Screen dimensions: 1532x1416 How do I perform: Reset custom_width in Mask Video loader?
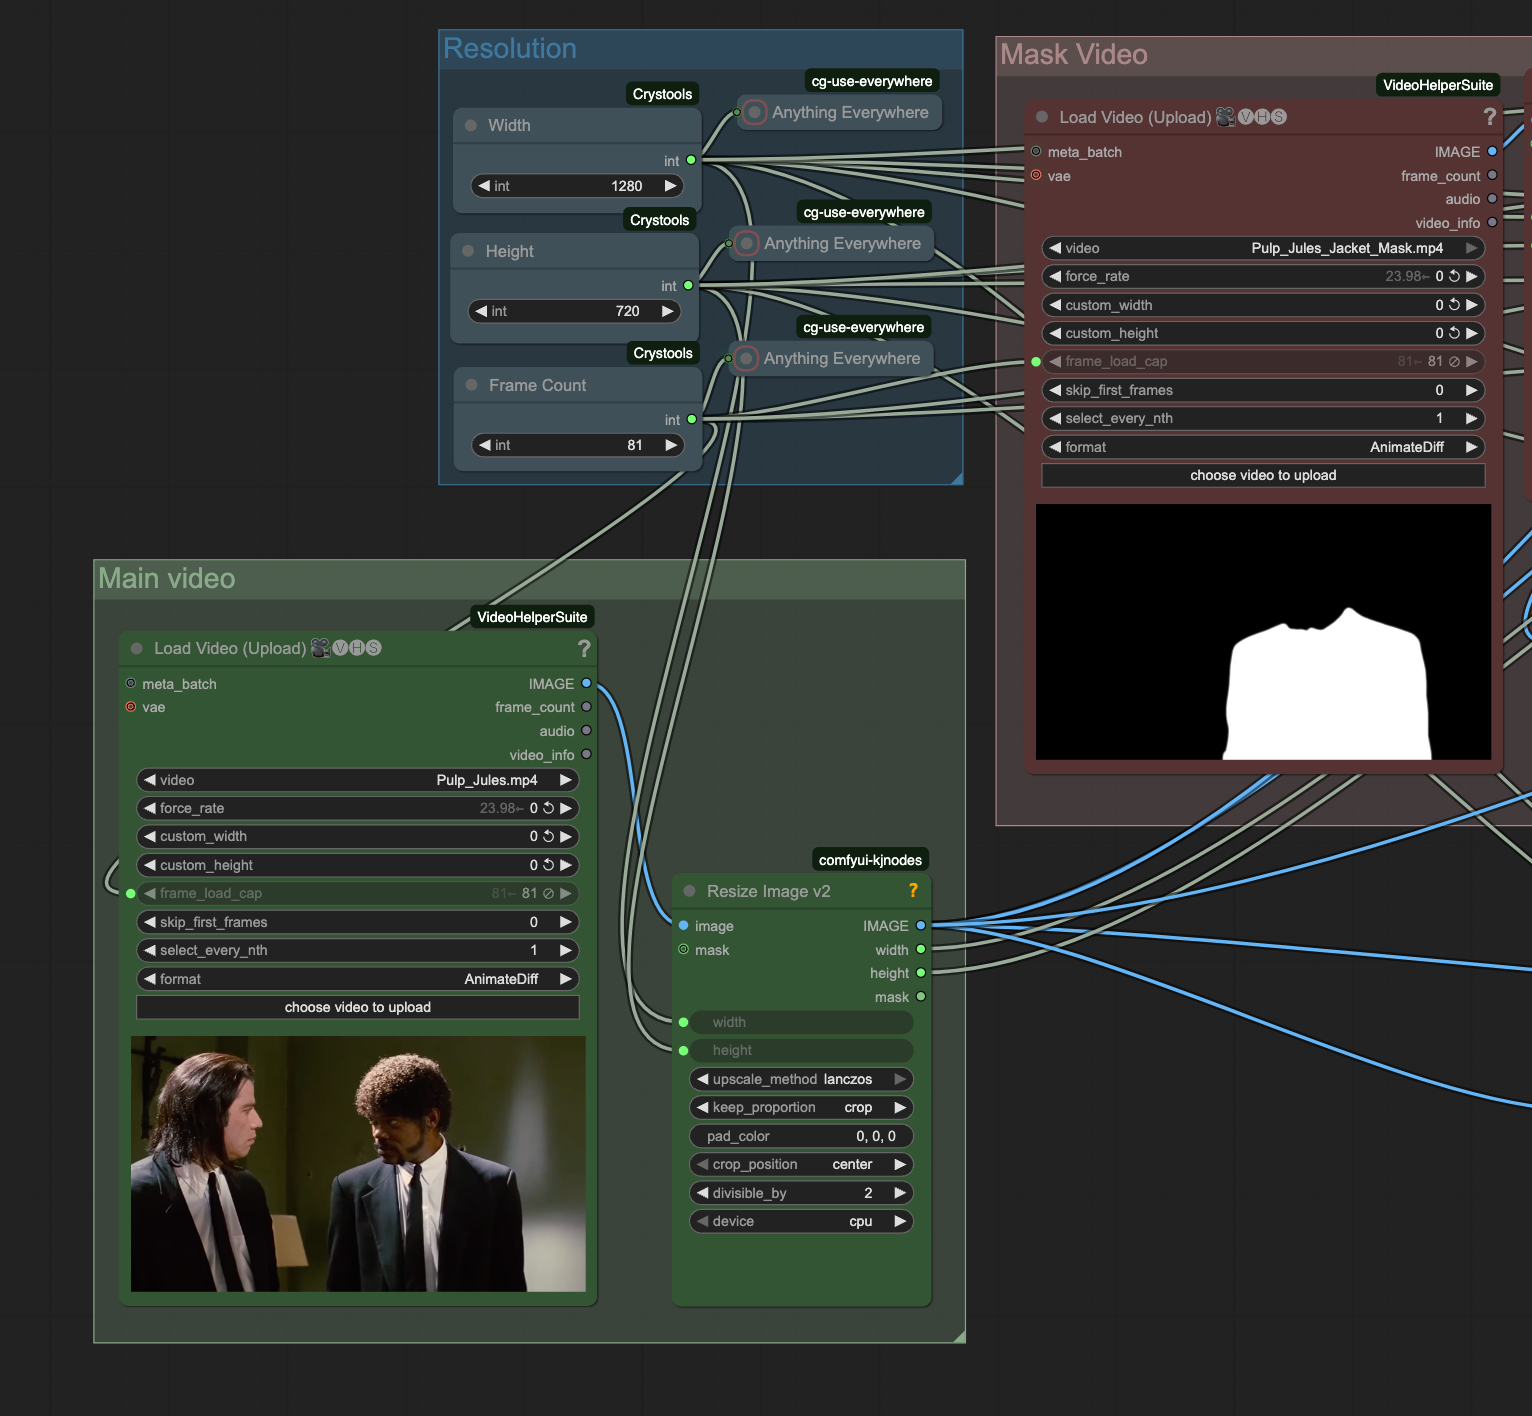[x=1454, y=305]
